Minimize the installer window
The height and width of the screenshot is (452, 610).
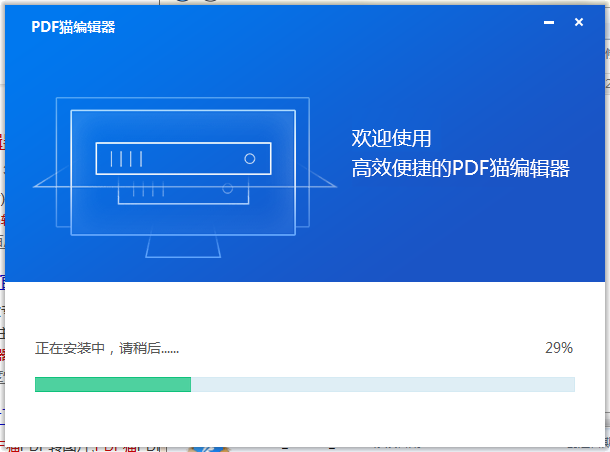pyautogui.click(x=547, y=22)
